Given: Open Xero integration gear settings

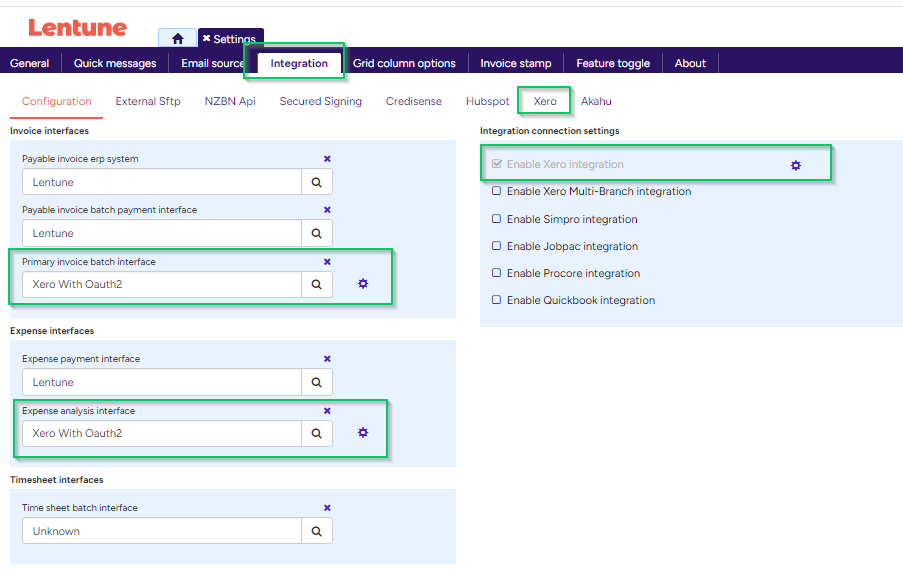Looking at the screenshot, I should [x=796, y=165].
